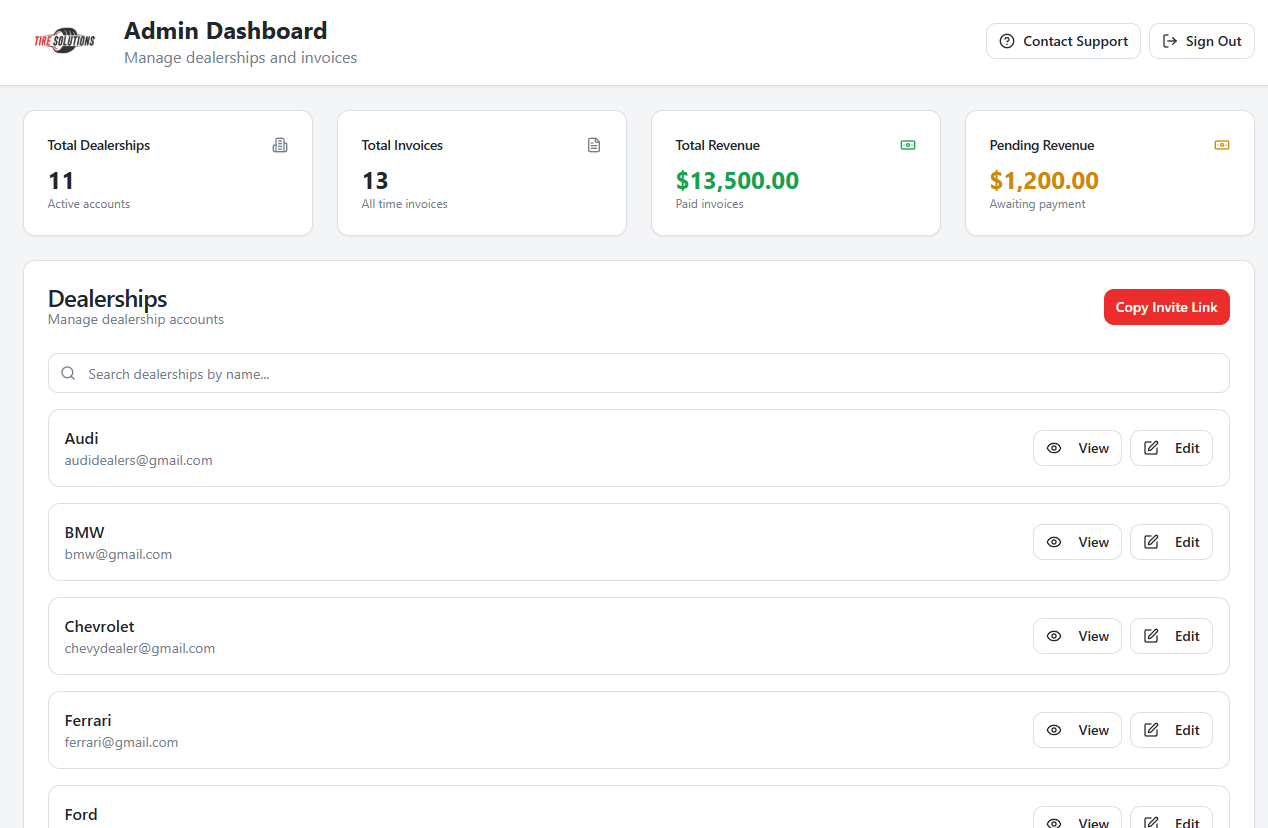The height and width of the screenshot is (828, 1268).
Task: Click the Tire Solutions logo
Action: pyautogui.click(x=65, y=41)
